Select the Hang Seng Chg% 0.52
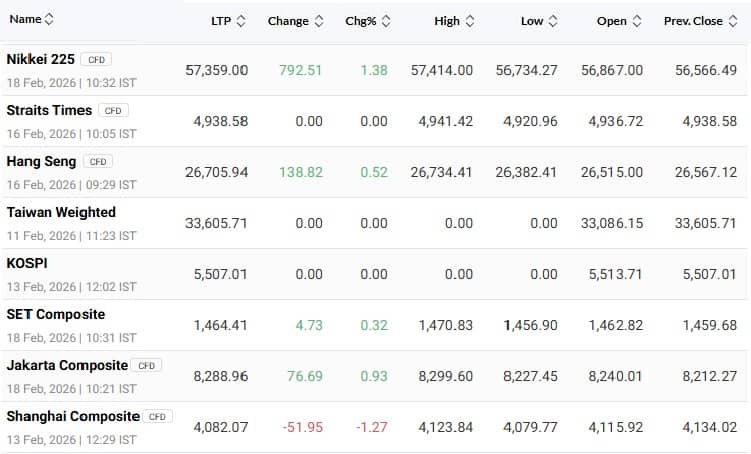Viewport: 751px width, 454px height. pos(374,172)
